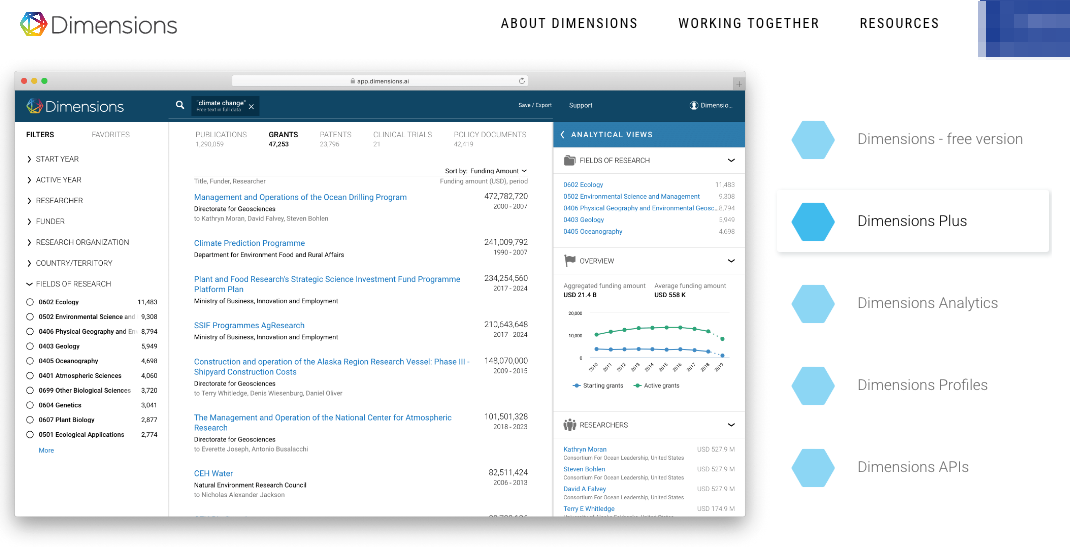Image resolution: width=1070 pixels, height=551 pixels.
Task: Select the 0502 Environmental Science radio button
Action: [x=30, y=317]
